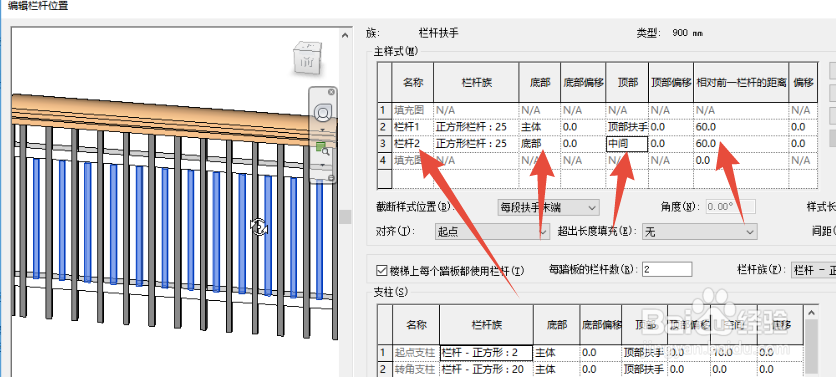Select the 栏杆1 name cell
The image size is (836, 377).
point(413,127)
